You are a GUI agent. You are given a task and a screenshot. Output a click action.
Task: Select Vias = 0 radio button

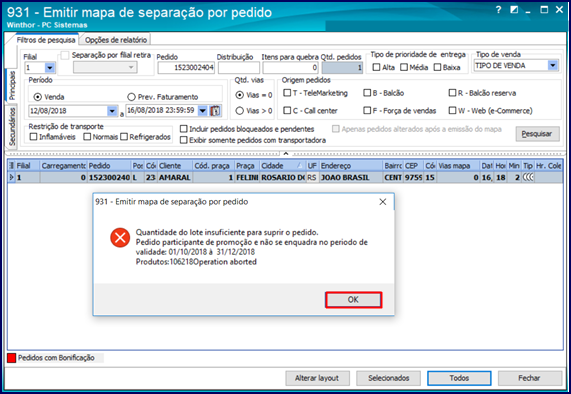(x=240, y=95)
